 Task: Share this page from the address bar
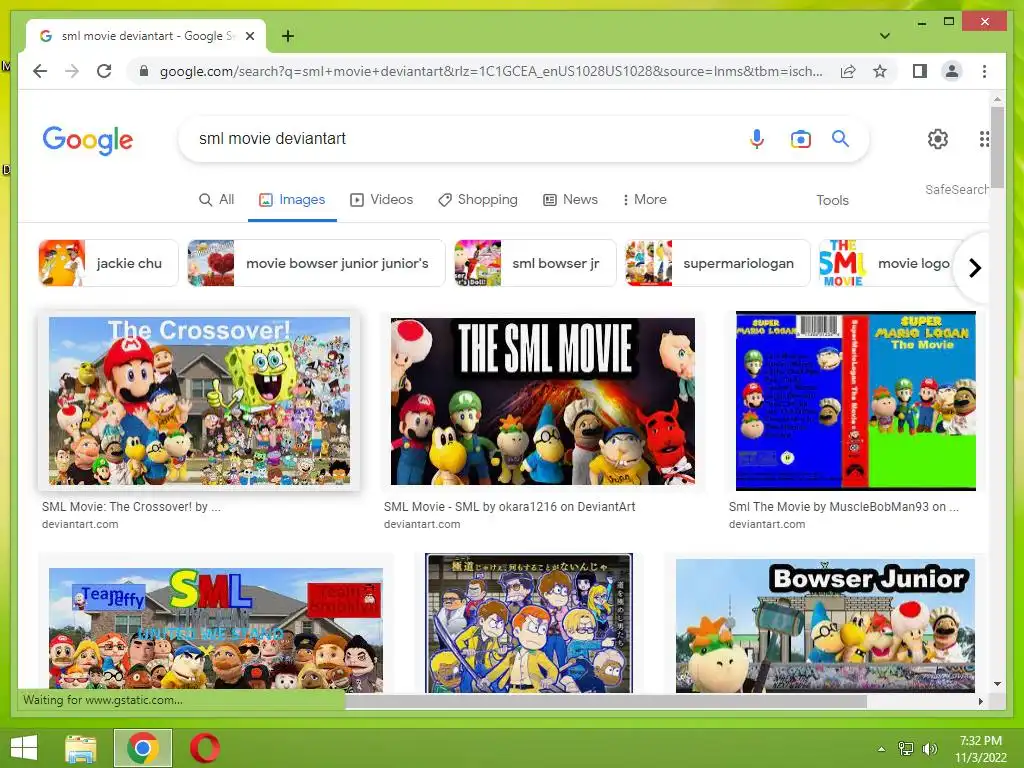coord(848,71)
